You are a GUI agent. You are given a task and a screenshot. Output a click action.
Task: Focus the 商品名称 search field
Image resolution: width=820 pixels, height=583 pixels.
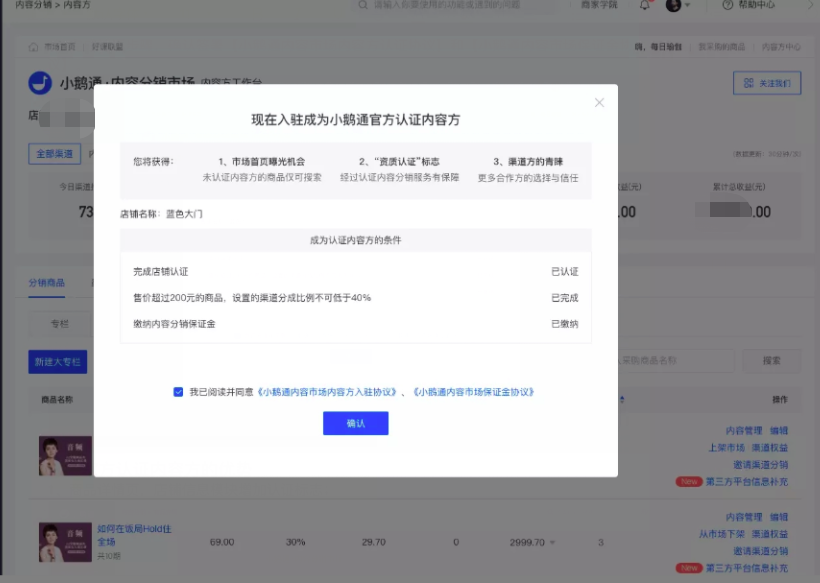coord(676,361)
